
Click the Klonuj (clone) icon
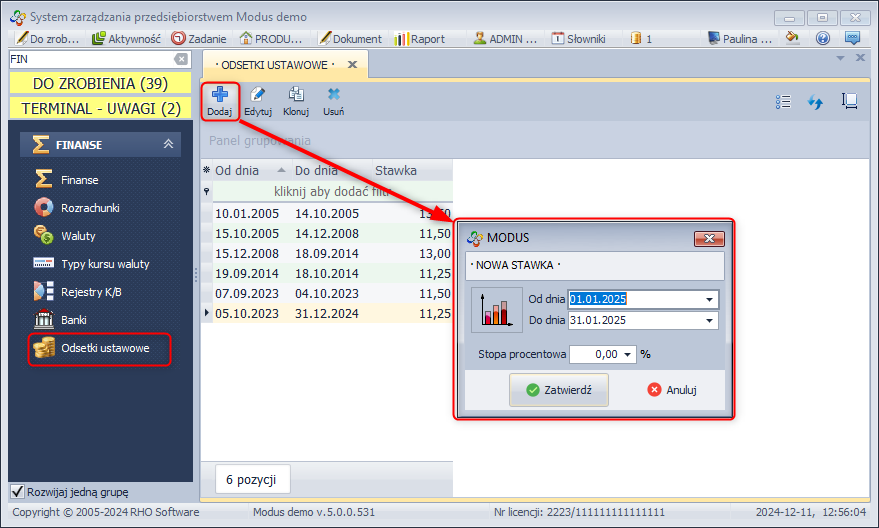(x=296, y=96)
